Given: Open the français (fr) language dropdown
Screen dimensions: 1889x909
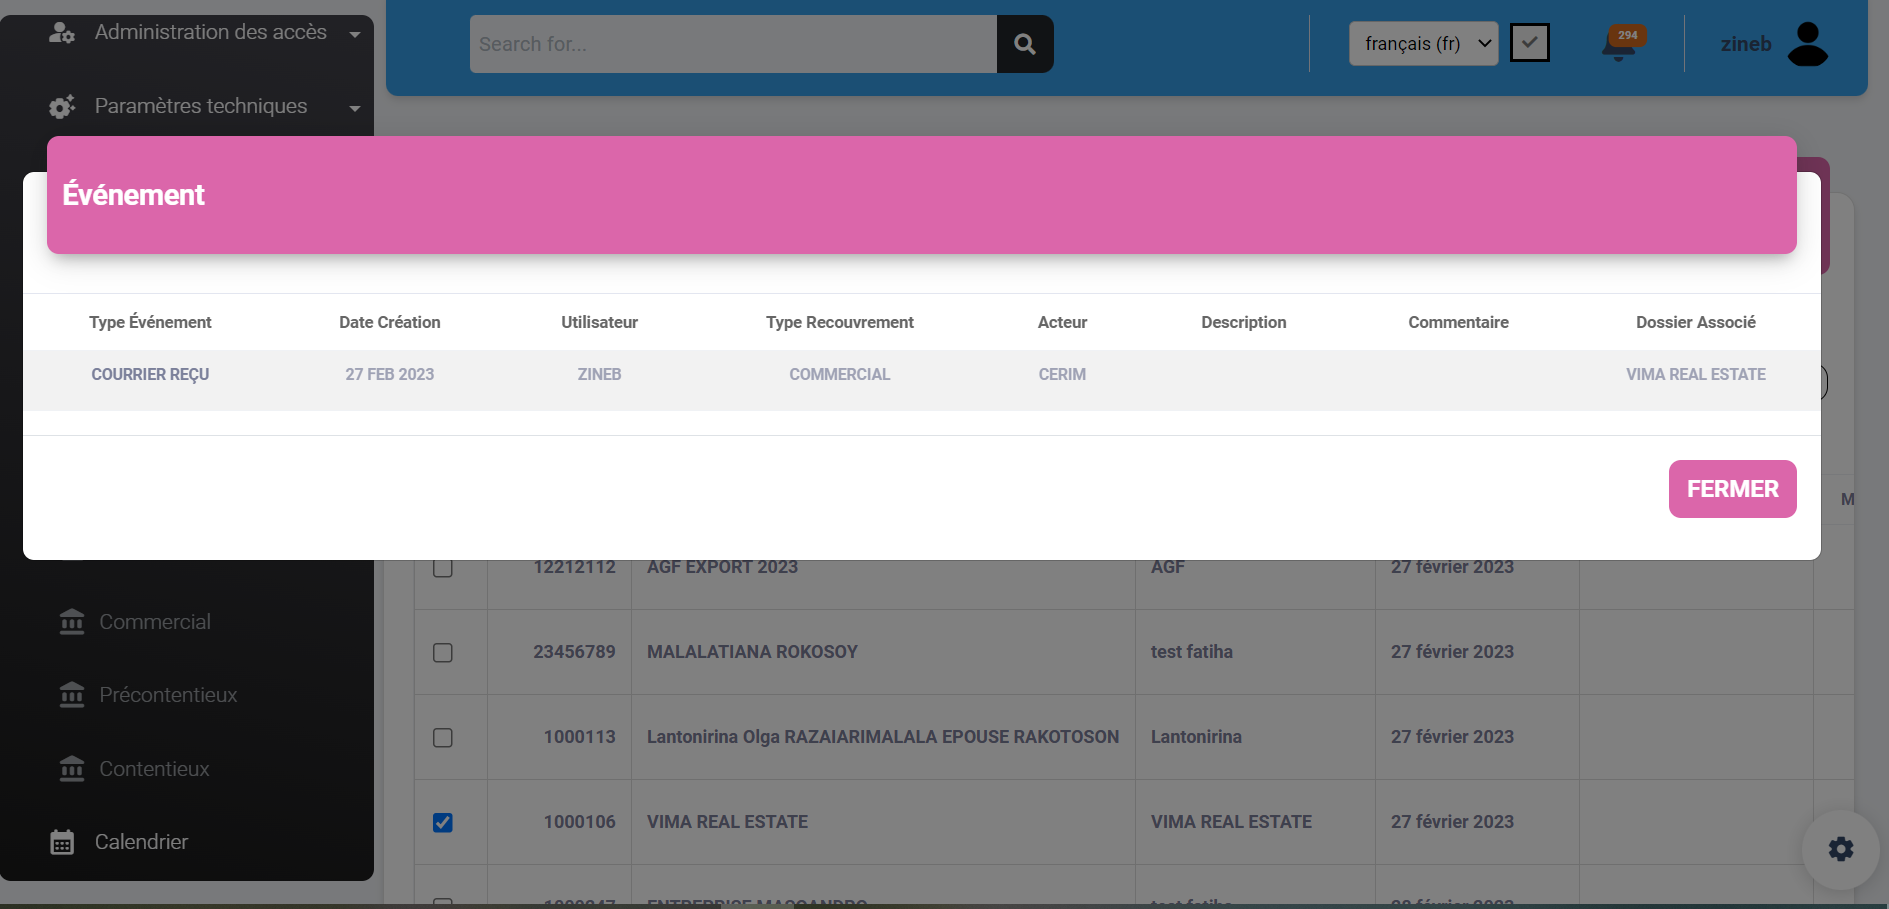Looking at the screenshot, I should click(x=1423, y=44).
